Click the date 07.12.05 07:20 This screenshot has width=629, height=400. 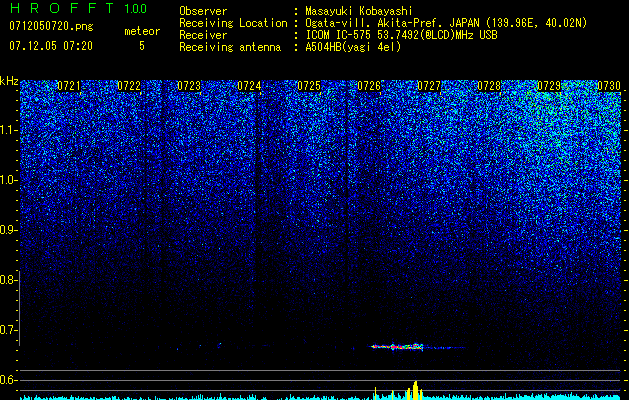tap(51, 46)
